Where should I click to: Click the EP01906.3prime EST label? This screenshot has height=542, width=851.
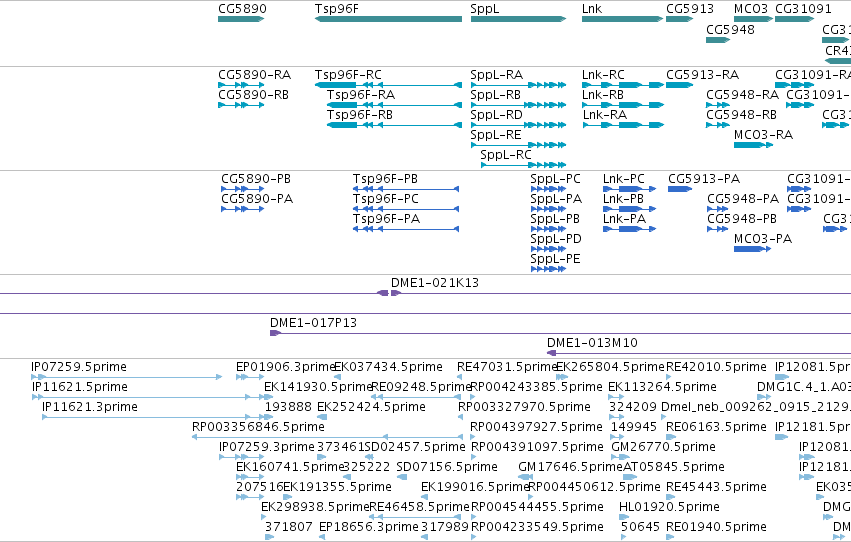pos(285,367)
